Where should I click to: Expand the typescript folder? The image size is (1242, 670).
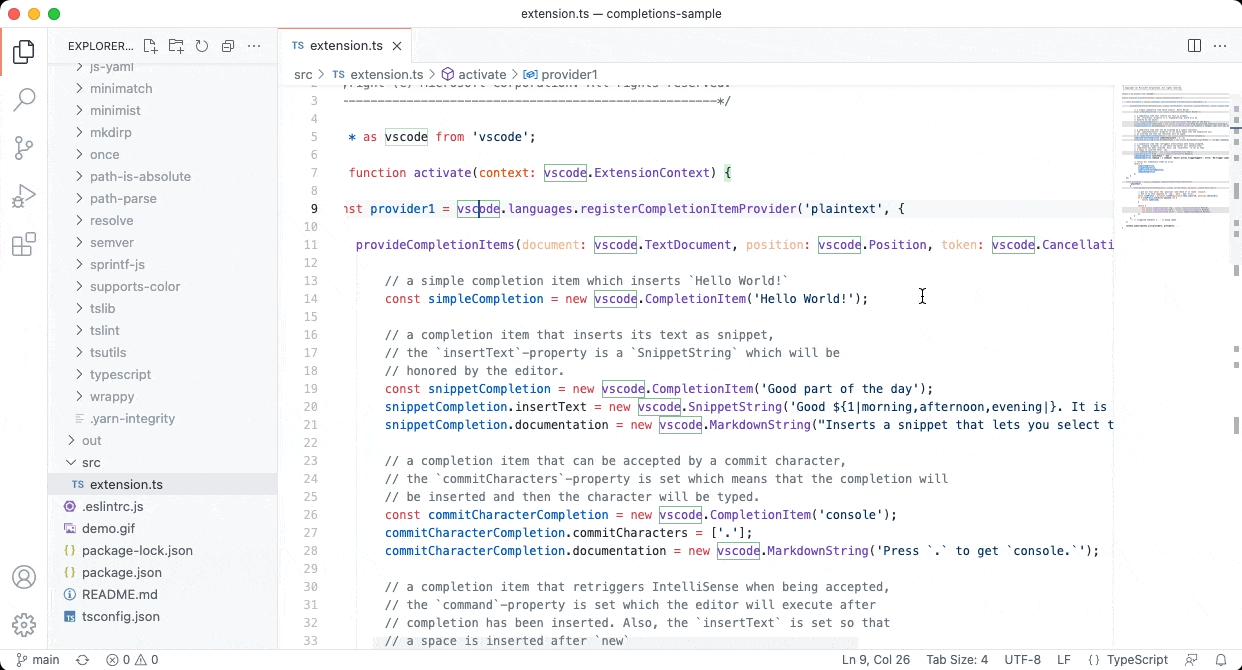click(120, 374)
